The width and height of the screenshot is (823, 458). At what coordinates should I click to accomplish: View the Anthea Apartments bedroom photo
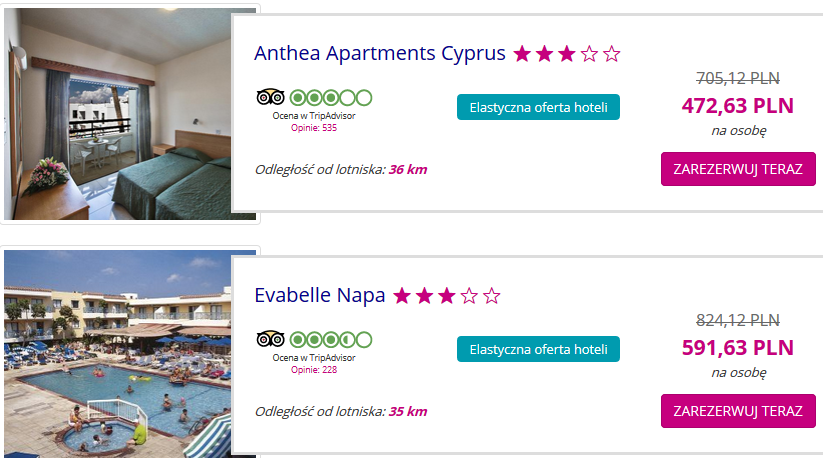coord(130,114)
